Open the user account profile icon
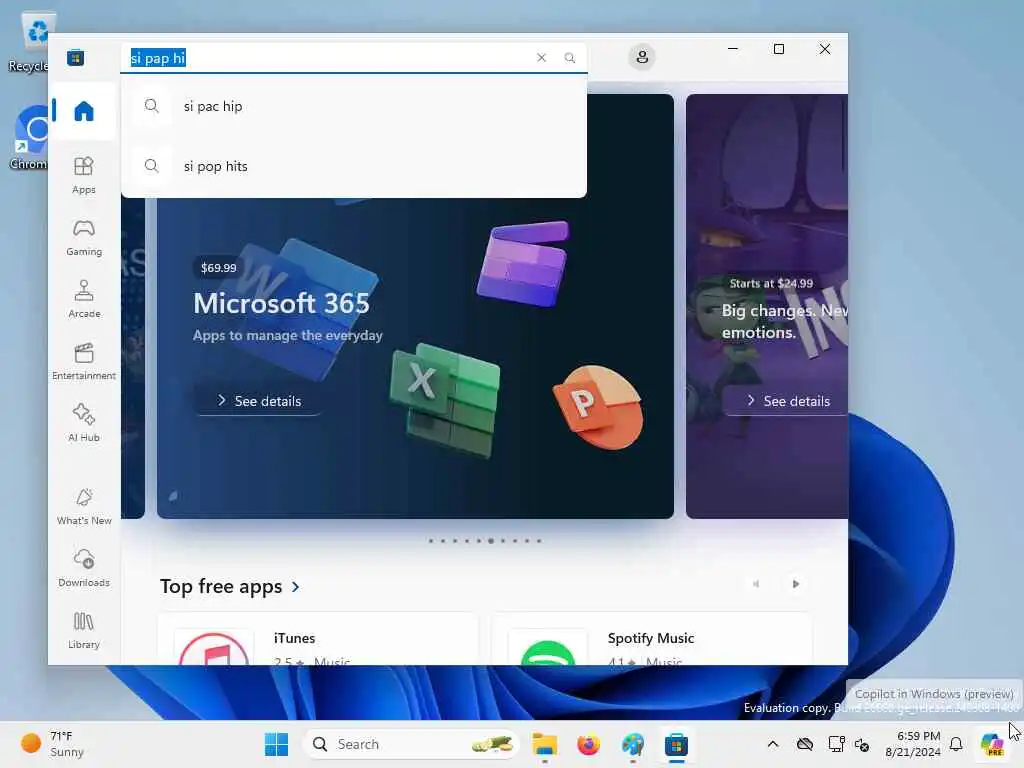Screen dimensions: 1024x768 click(642, 57)
